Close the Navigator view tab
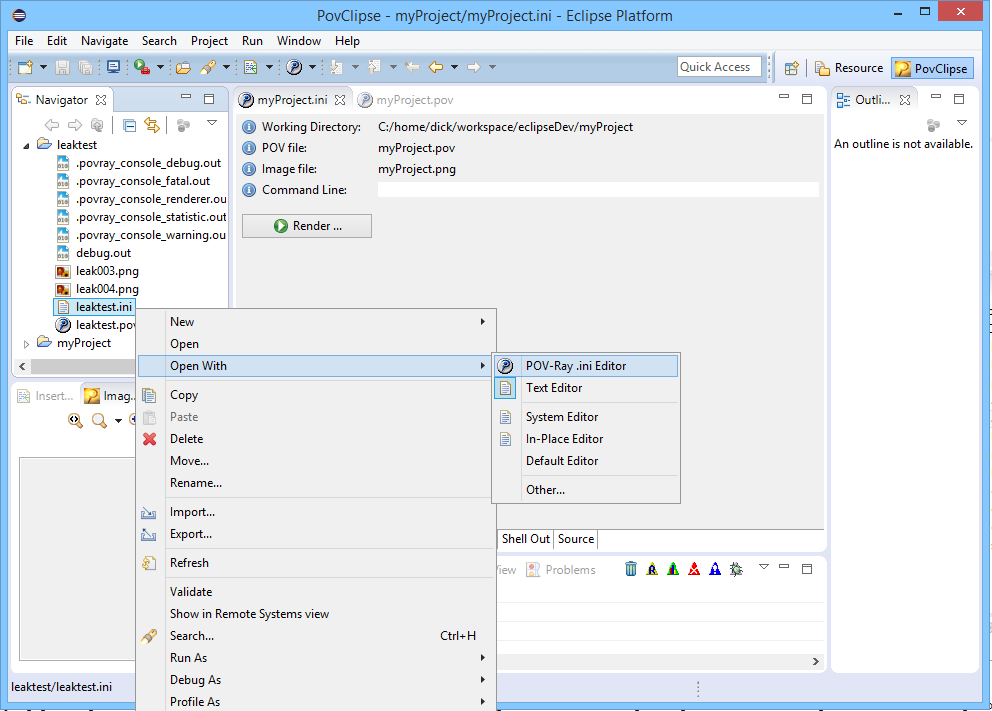 tap(101, 100)
